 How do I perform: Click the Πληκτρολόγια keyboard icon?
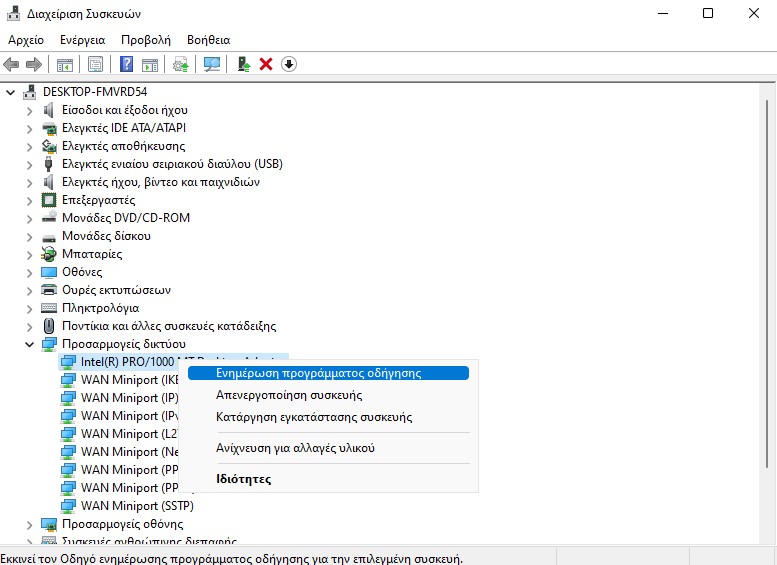click(49, 308)
